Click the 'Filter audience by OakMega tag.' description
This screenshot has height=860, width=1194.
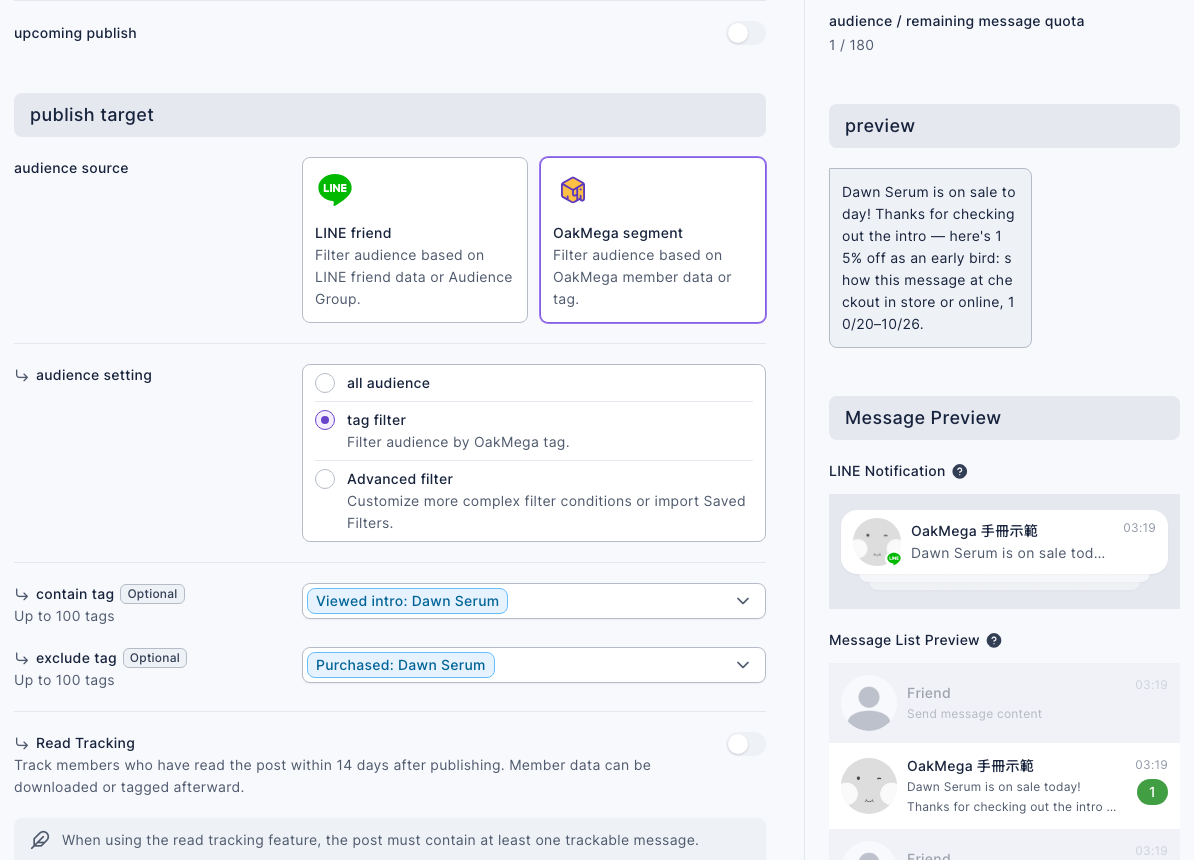pyautogui.click(x=458, y=443)
